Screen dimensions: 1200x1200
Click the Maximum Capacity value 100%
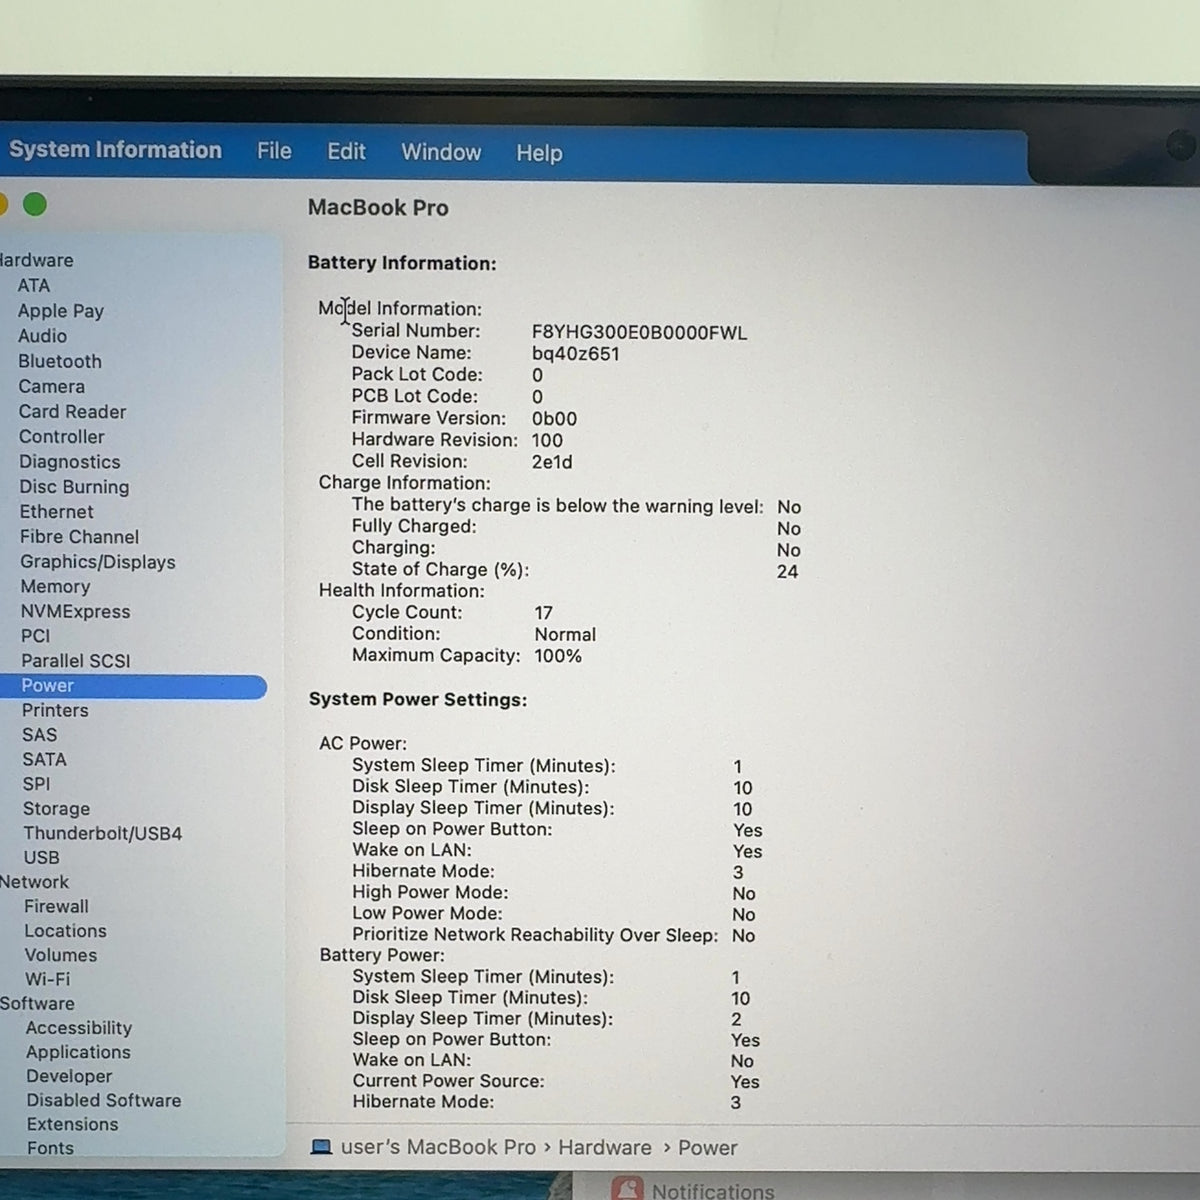558,656
